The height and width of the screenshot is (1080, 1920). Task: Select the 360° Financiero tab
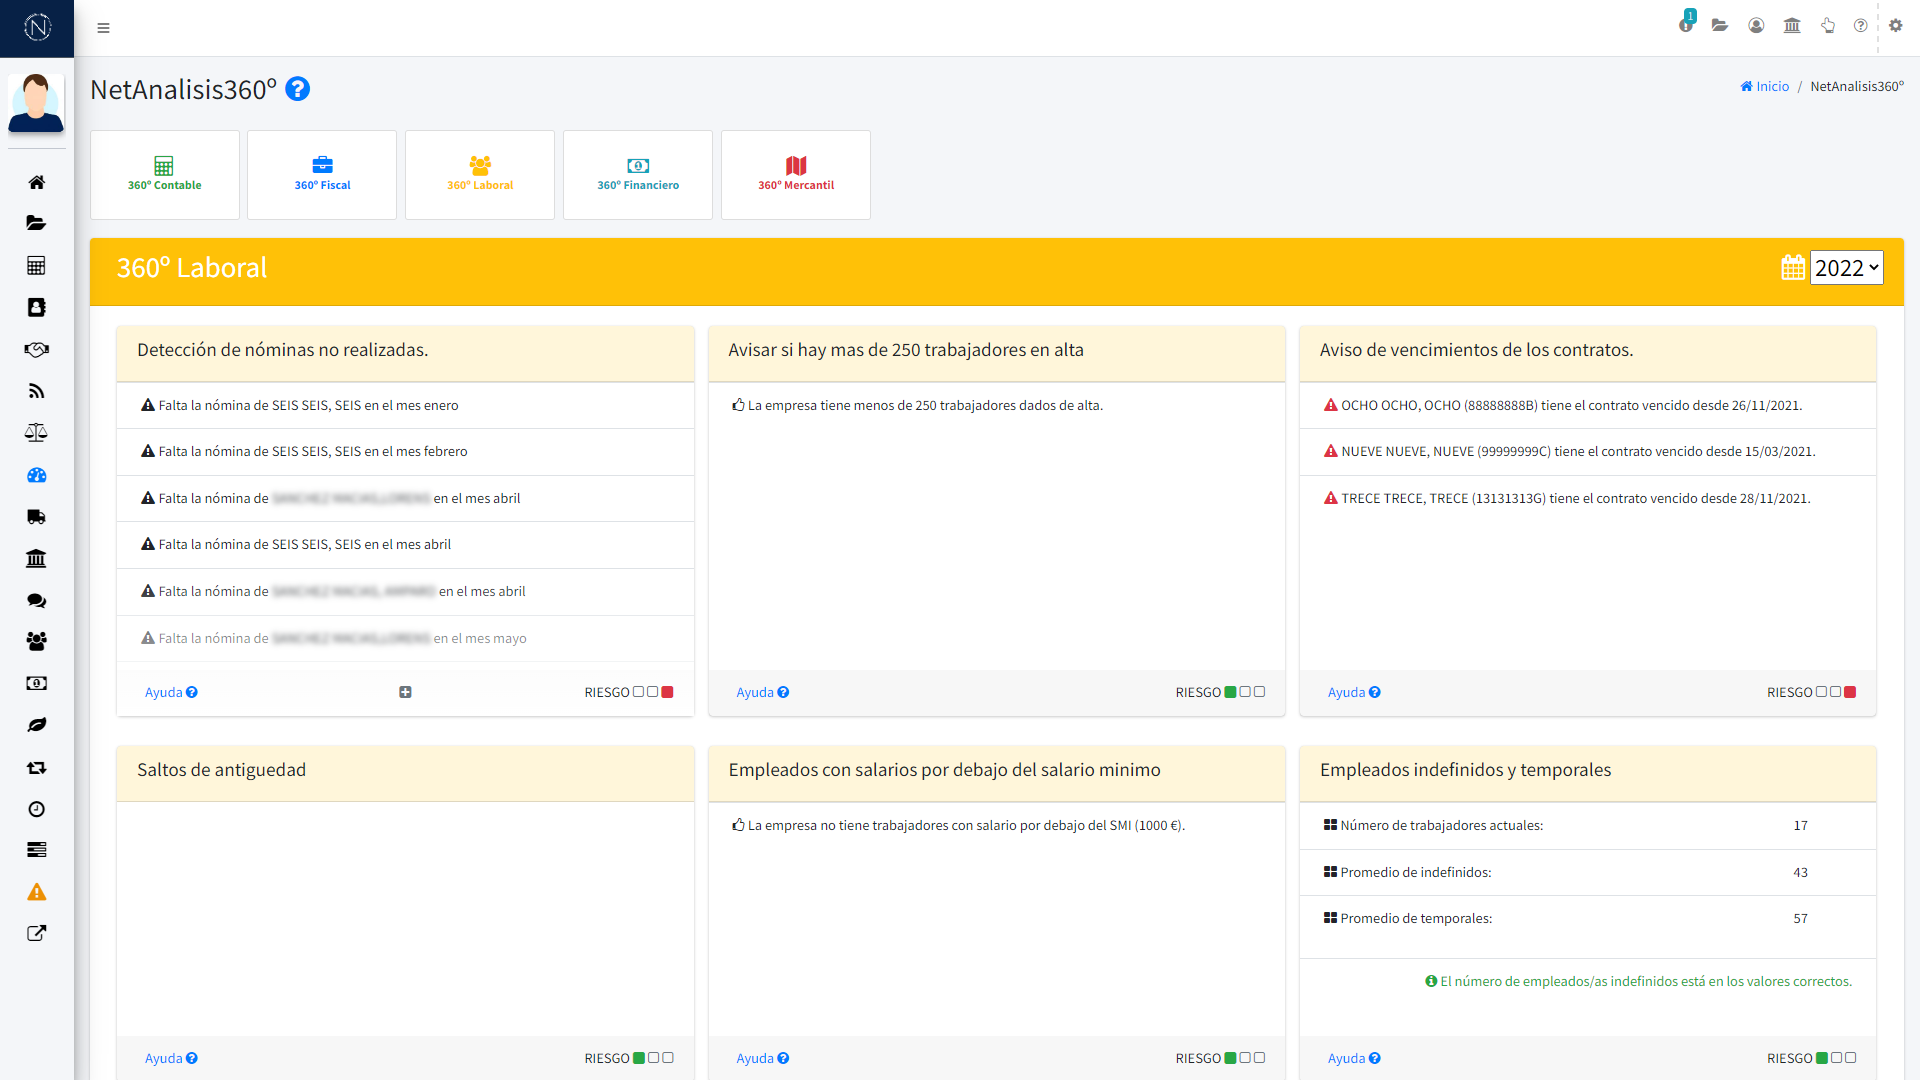click(638, 174)
